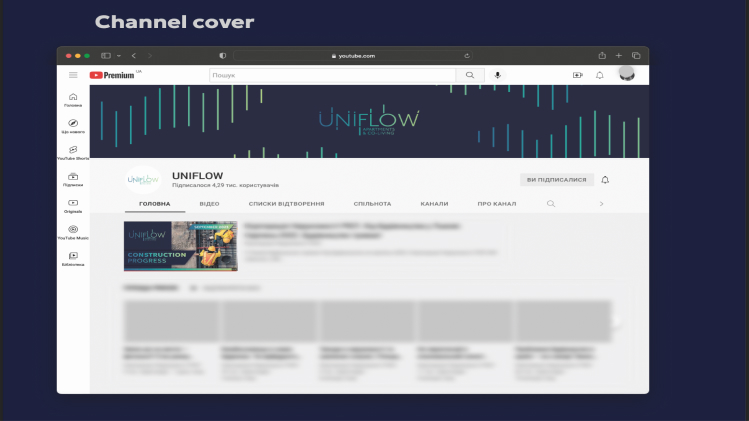Select the ГОЛОВНА tab
This screenshot has height=421, width=749.
click(155, 204)
